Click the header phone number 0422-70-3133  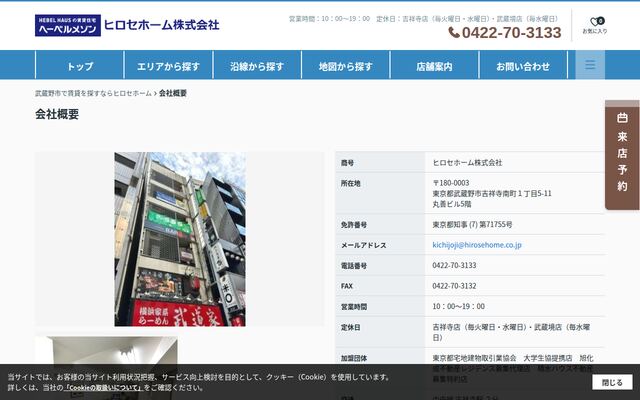511,32
